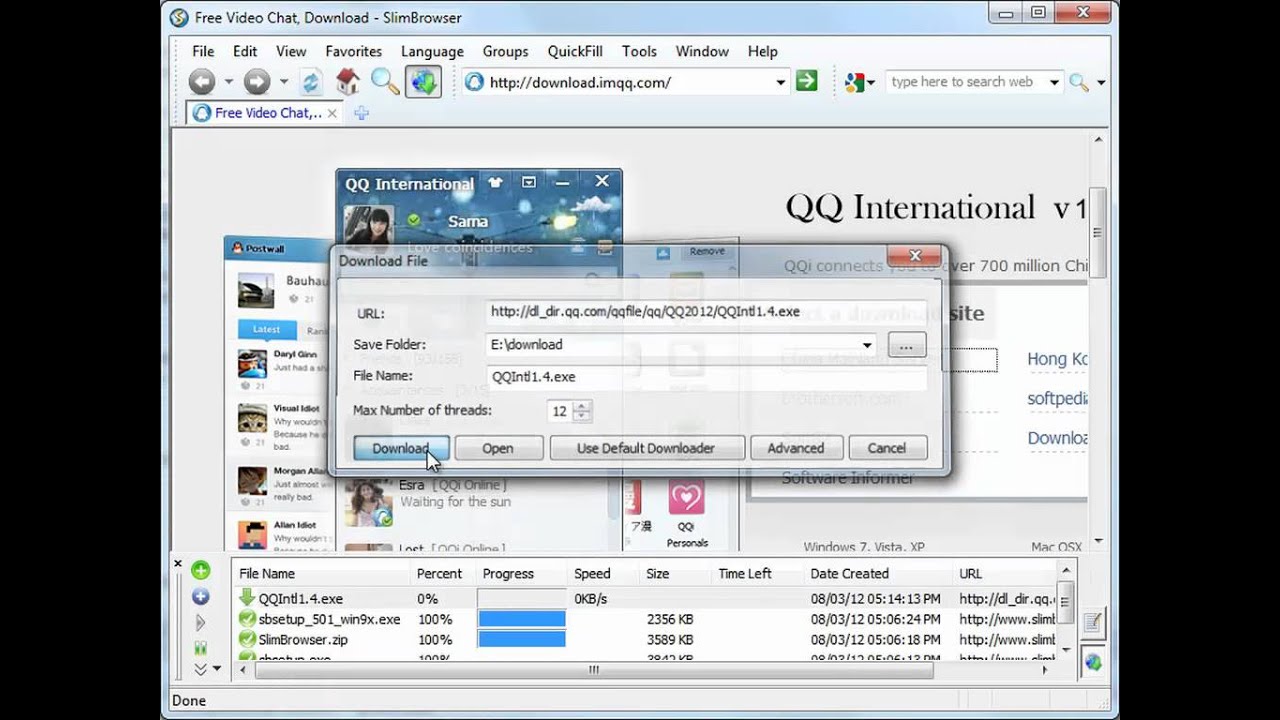Start downloads using the play arrow icon
Viewport: 1280px width, 720px height.
200,621
